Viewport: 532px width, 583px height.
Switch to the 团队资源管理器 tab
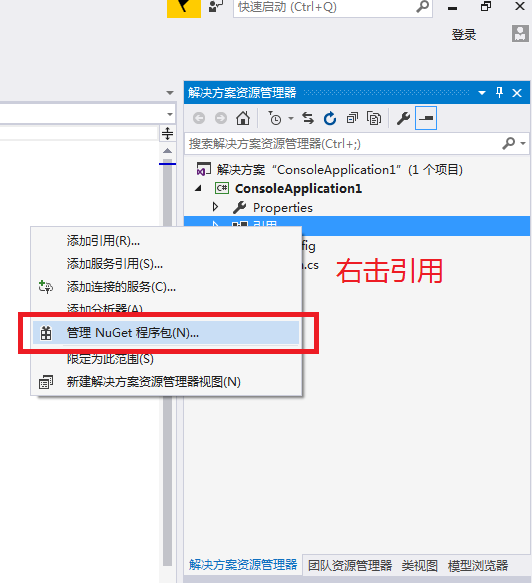350,566
